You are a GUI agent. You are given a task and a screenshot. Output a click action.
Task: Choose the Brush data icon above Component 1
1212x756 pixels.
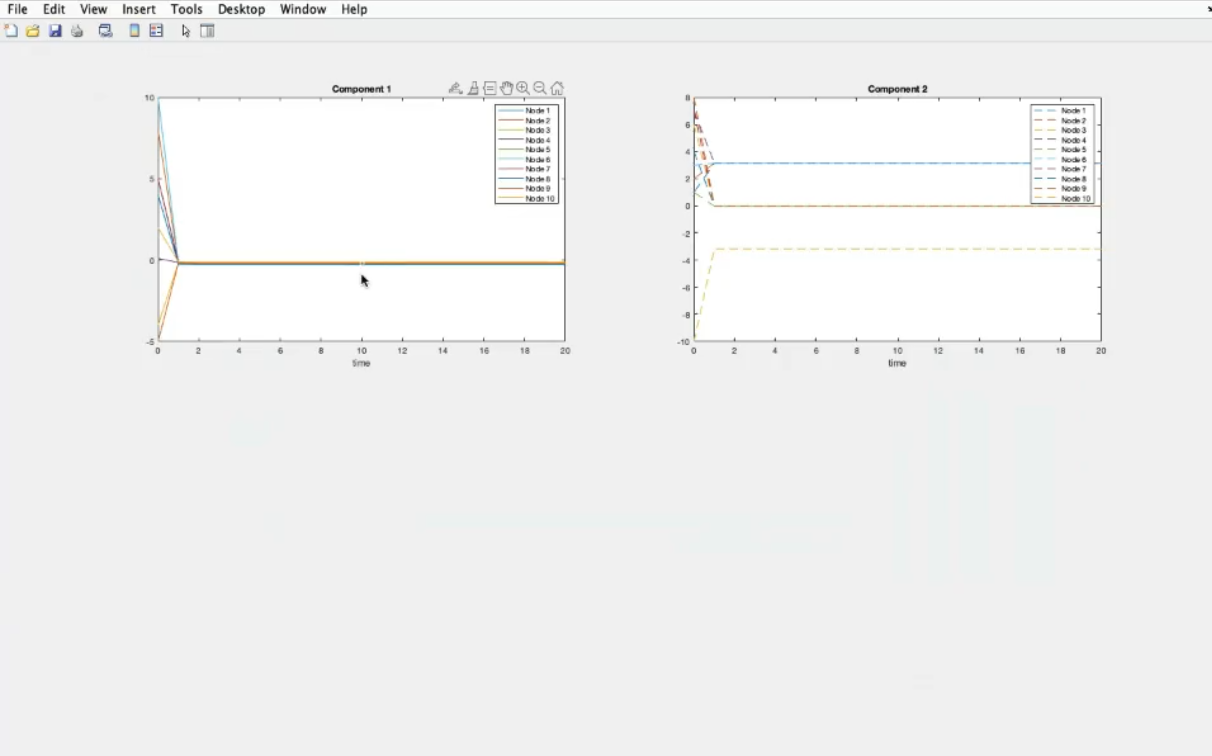pos(473,88)
